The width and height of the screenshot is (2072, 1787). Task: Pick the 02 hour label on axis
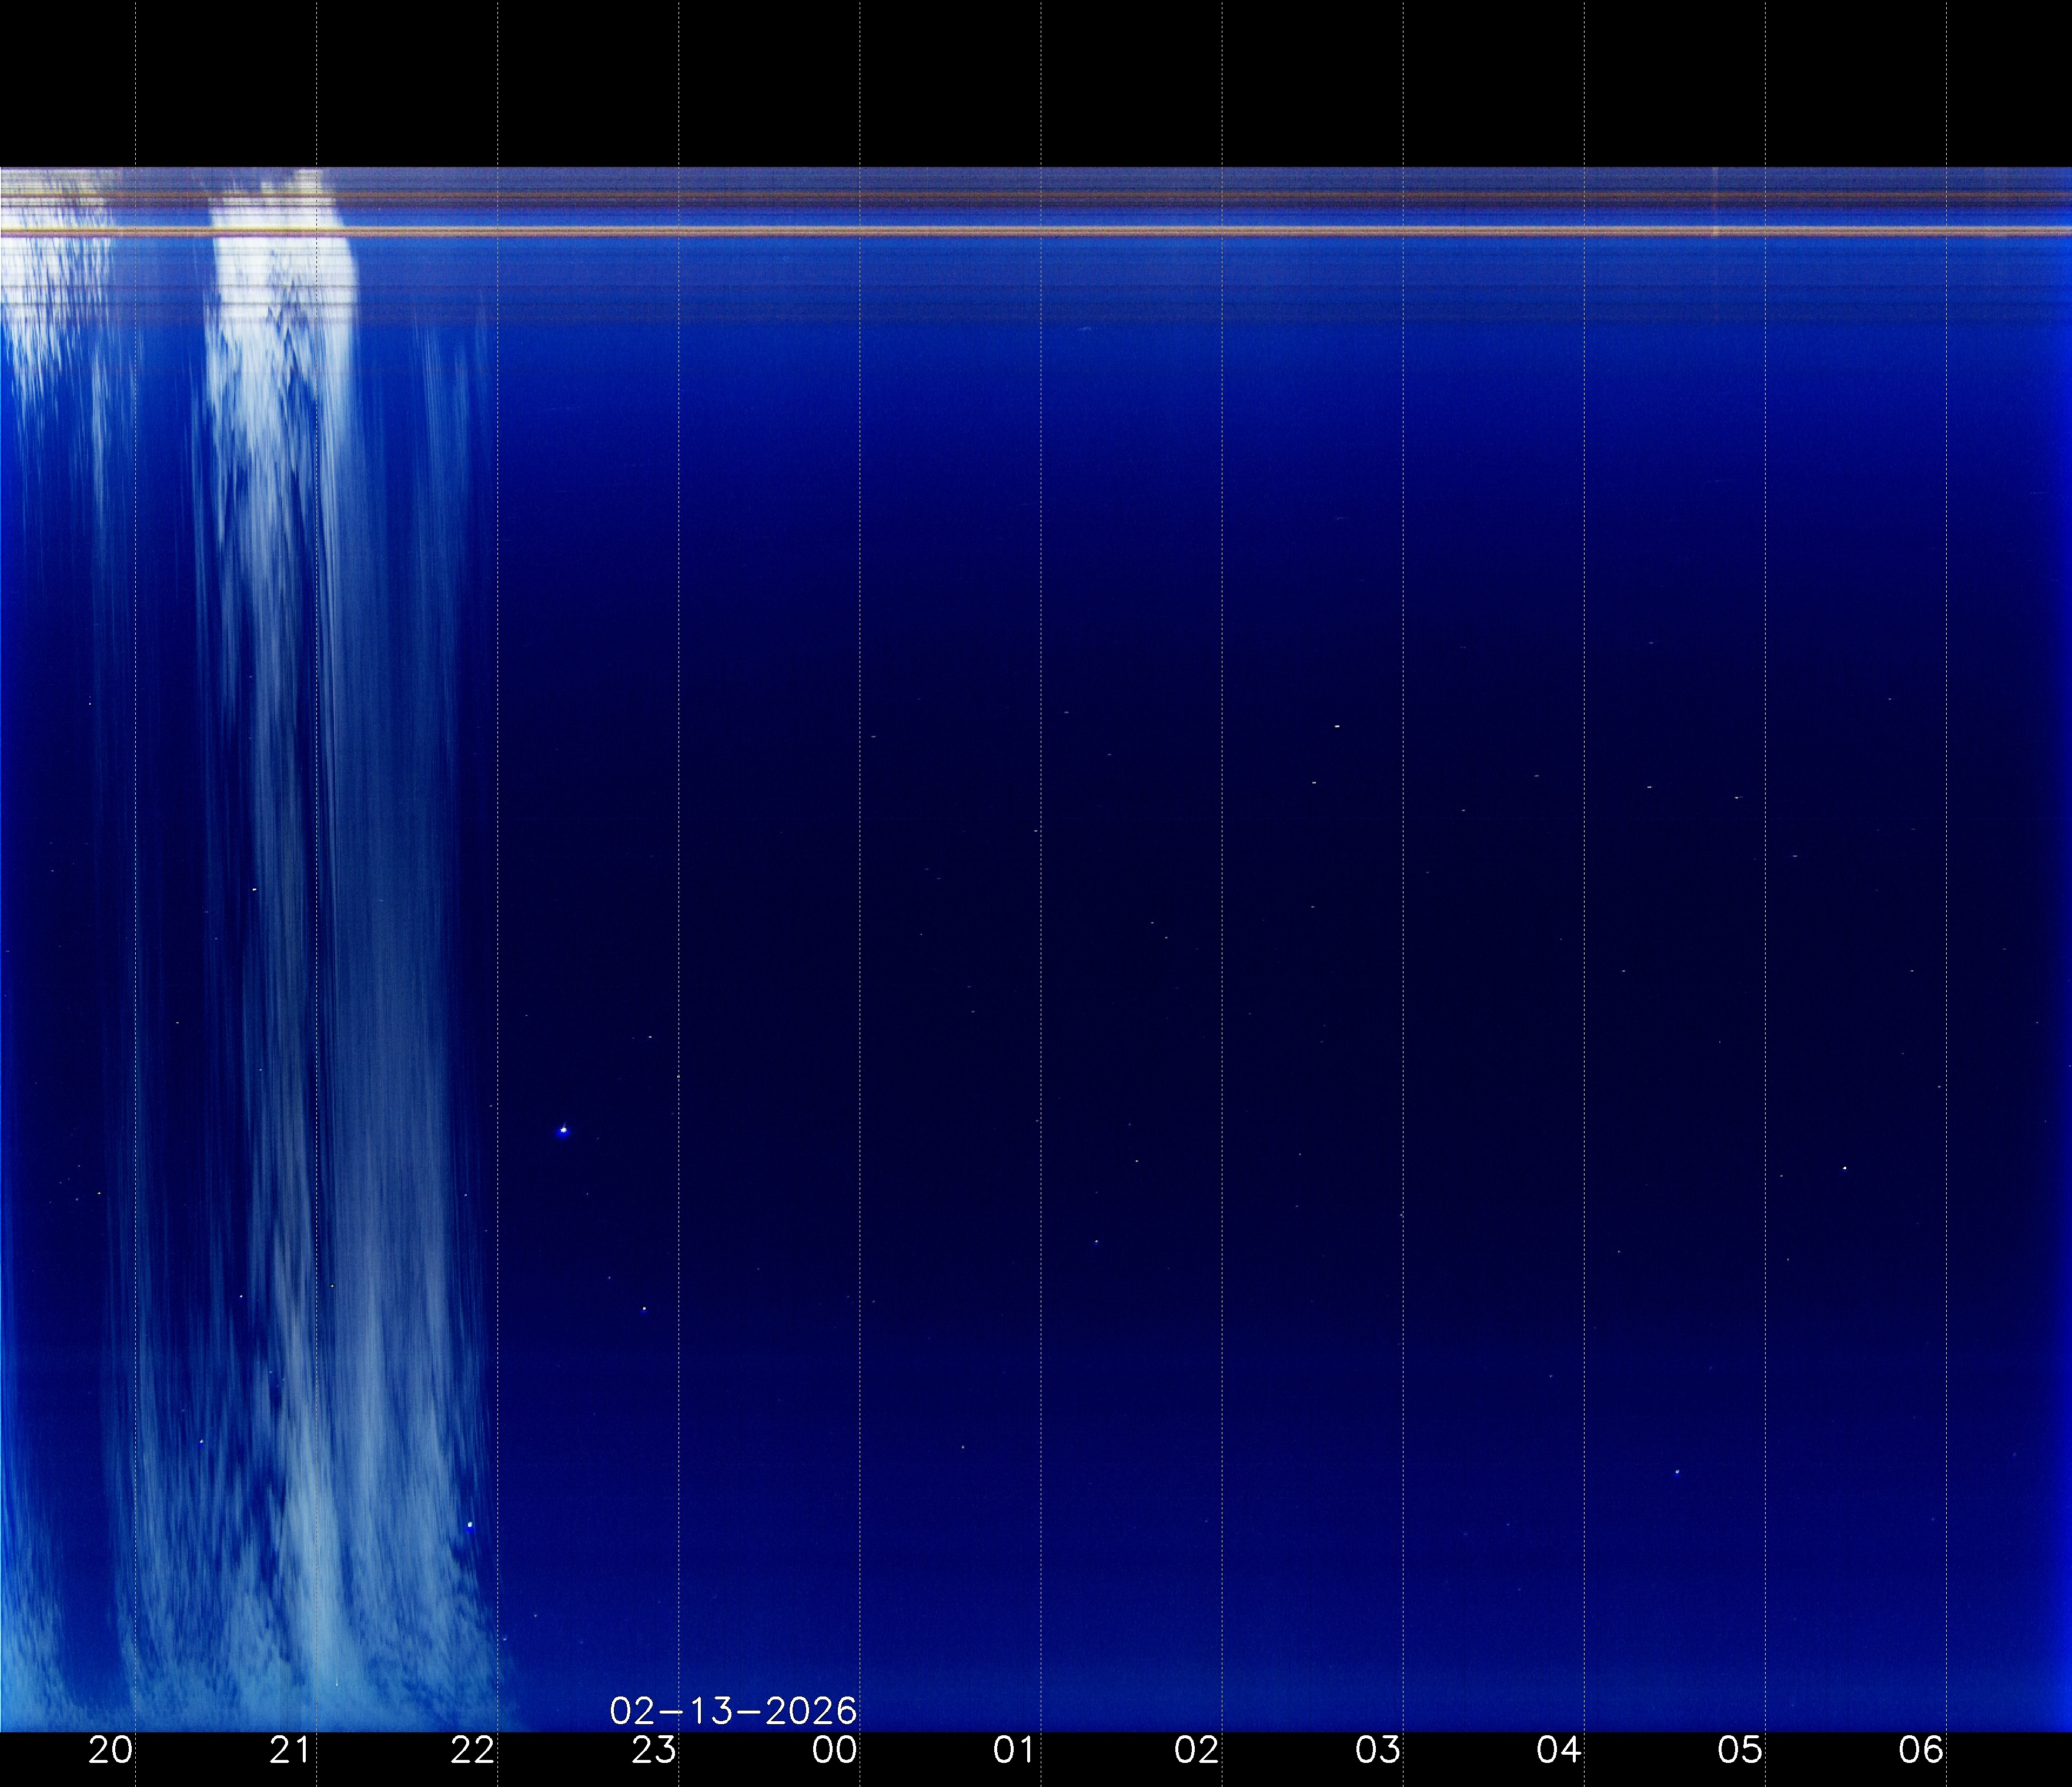pos(1196,1750)
